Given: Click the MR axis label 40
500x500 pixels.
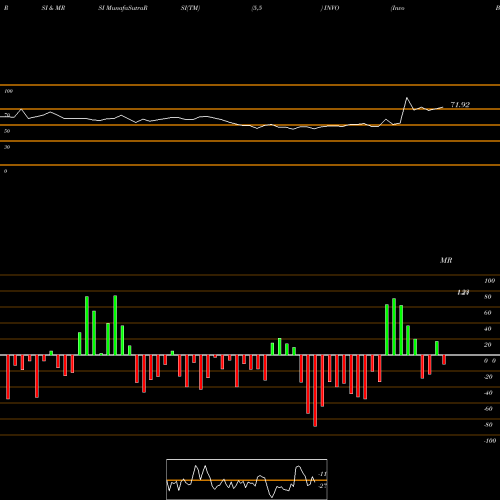Looking at the screenshot, I should (488, 329).
